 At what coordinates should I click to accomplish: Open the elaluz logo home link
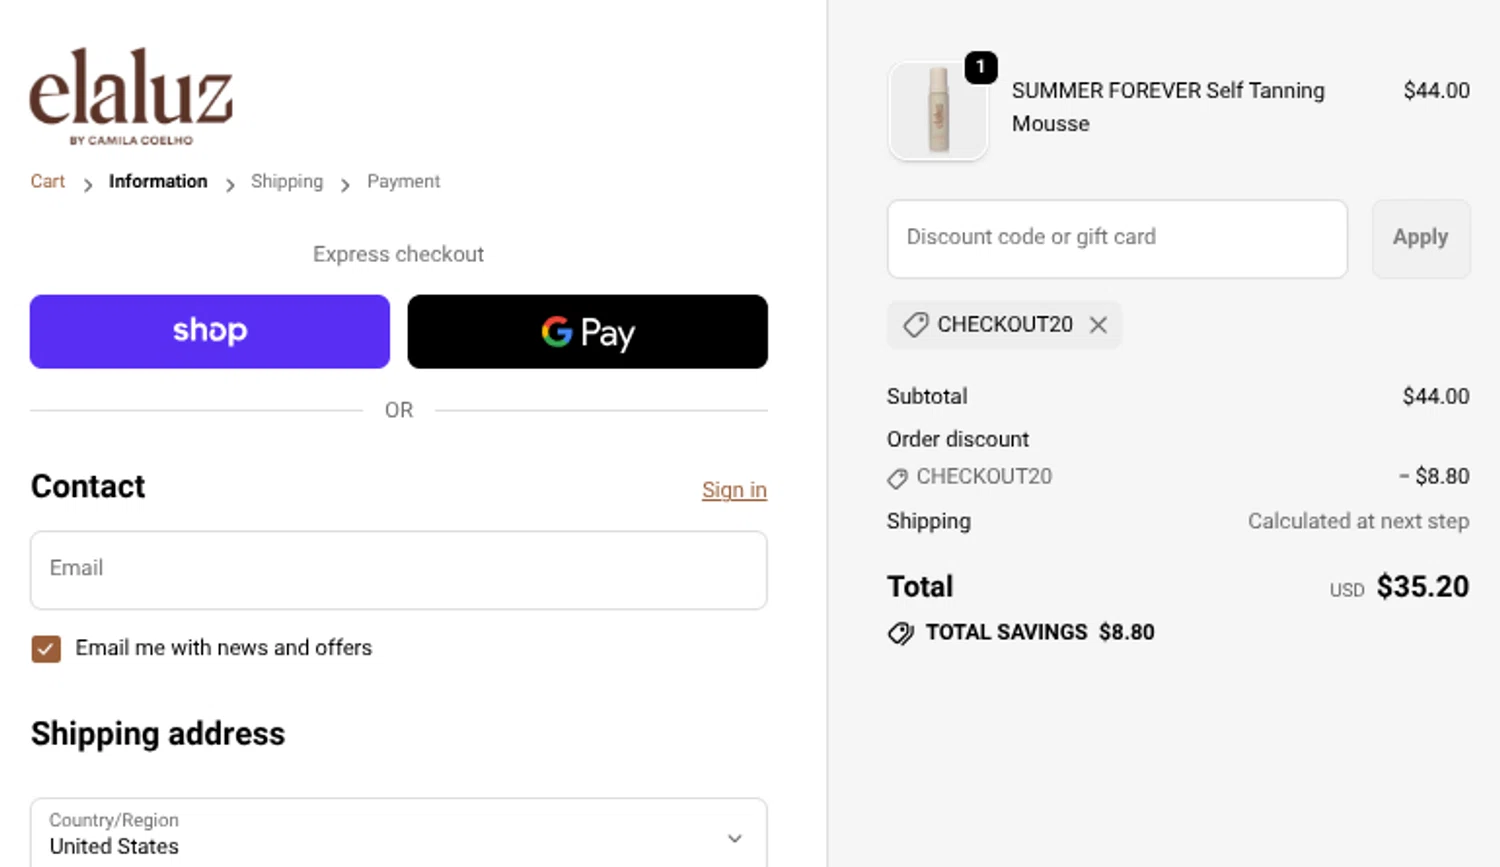click(131, 96)
